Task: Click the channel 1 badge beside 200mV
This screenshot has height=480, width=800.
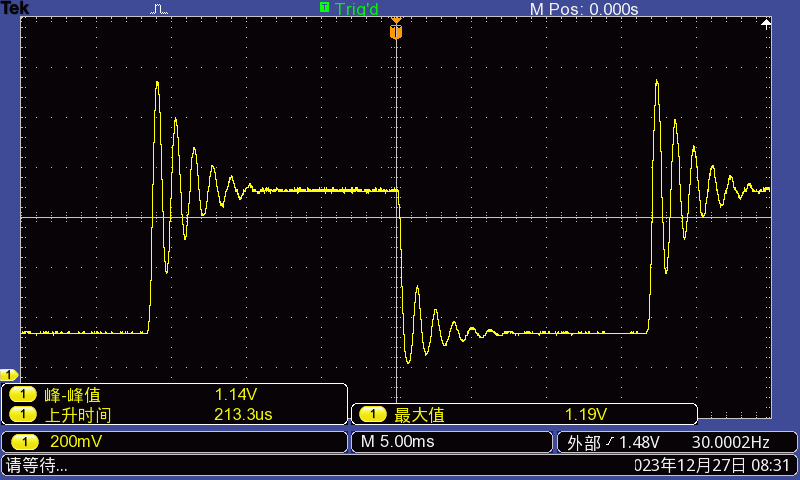Action: pyautogui.click(x=22, y=441)
